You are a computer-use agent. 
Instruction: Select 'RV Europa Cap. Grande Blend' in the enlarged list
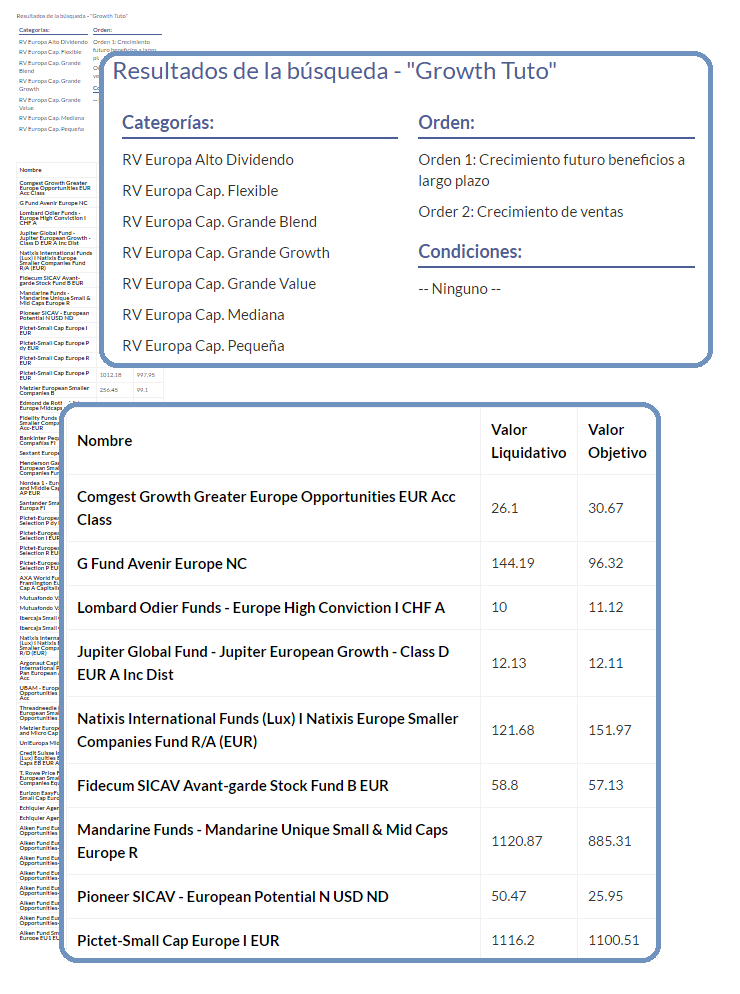pos(219,222)
